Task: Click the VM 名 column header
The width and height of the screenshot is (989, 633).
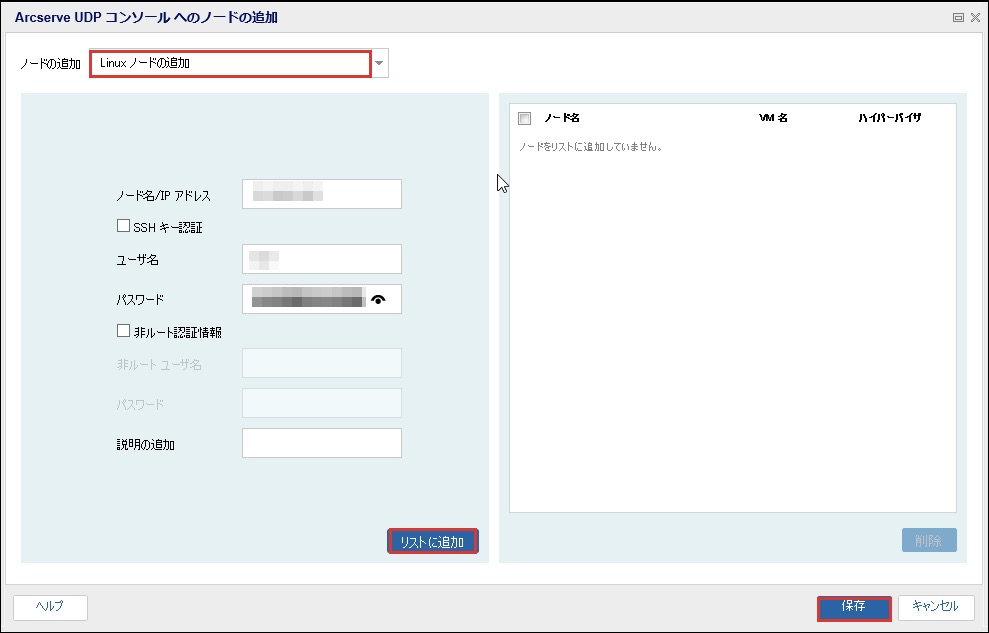Action: pos(773,118)
